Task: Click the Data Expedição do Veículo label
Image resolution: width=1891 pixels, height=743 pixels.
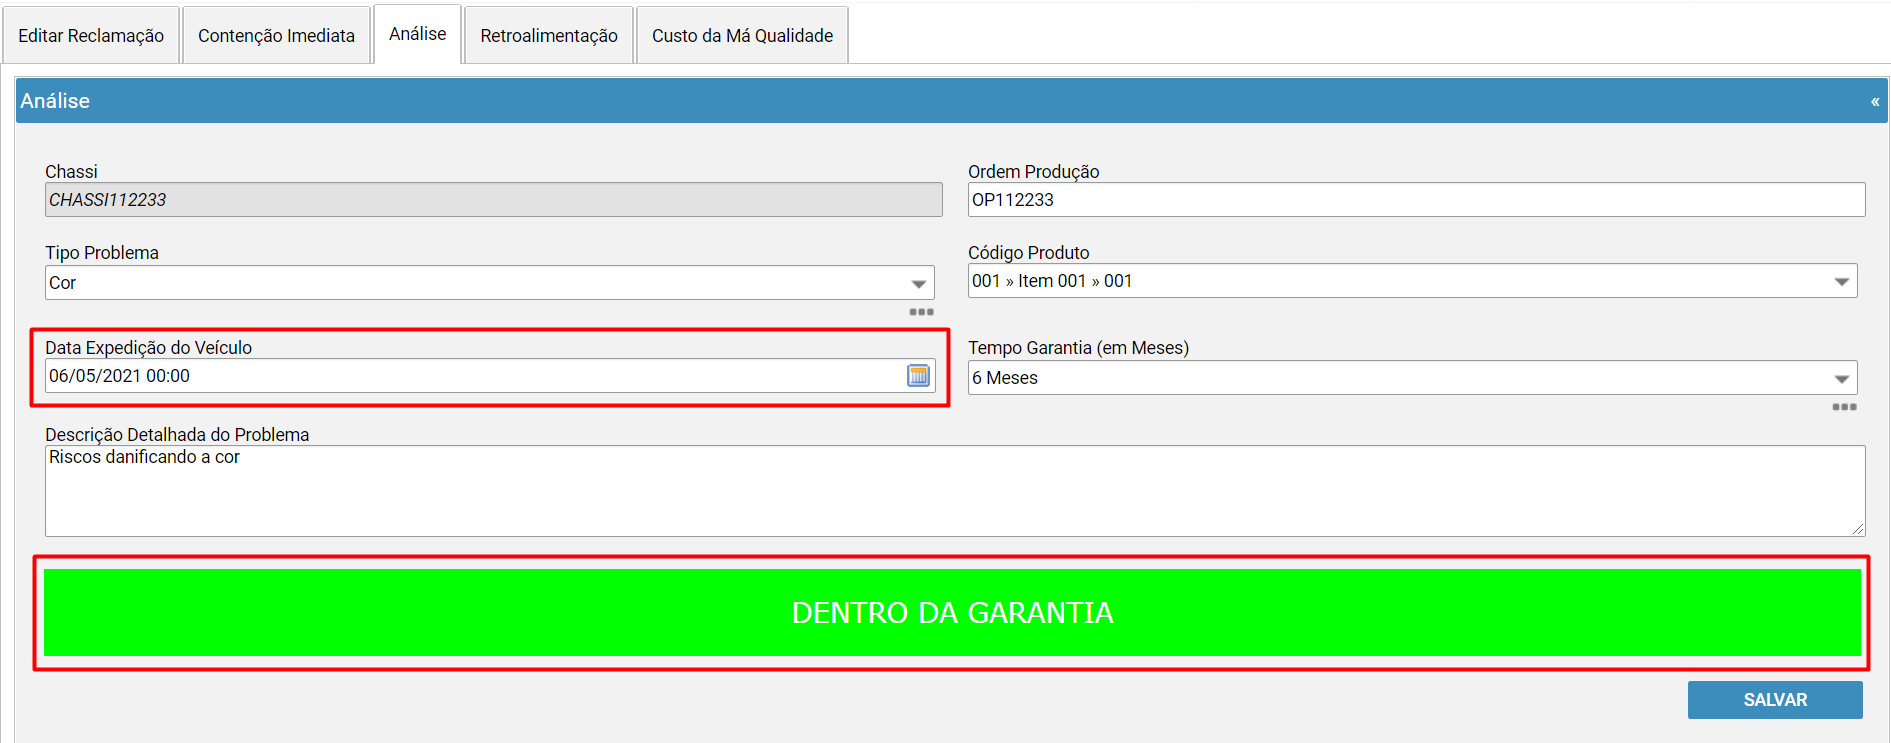Action: pyautogui.click(x=148, y=348)
